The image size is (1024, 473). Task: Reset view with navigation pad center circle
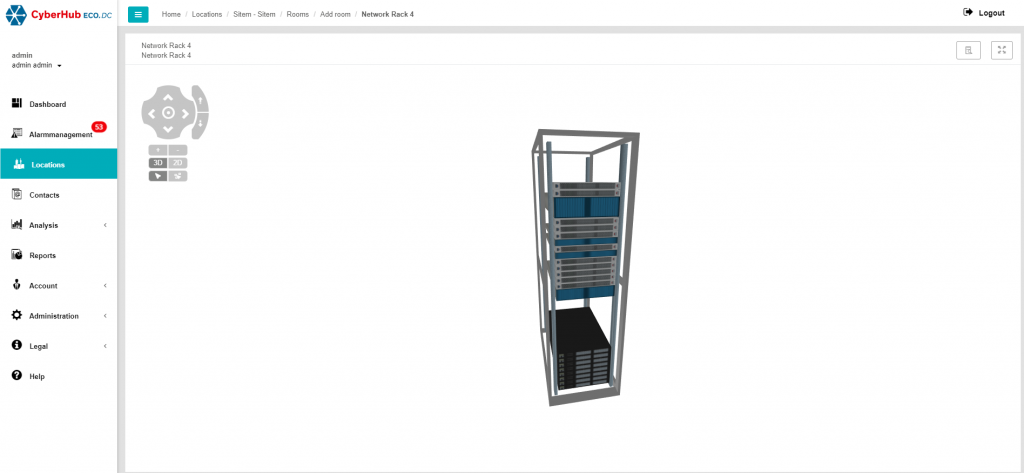pyautogui.click(x=168, y=113)
